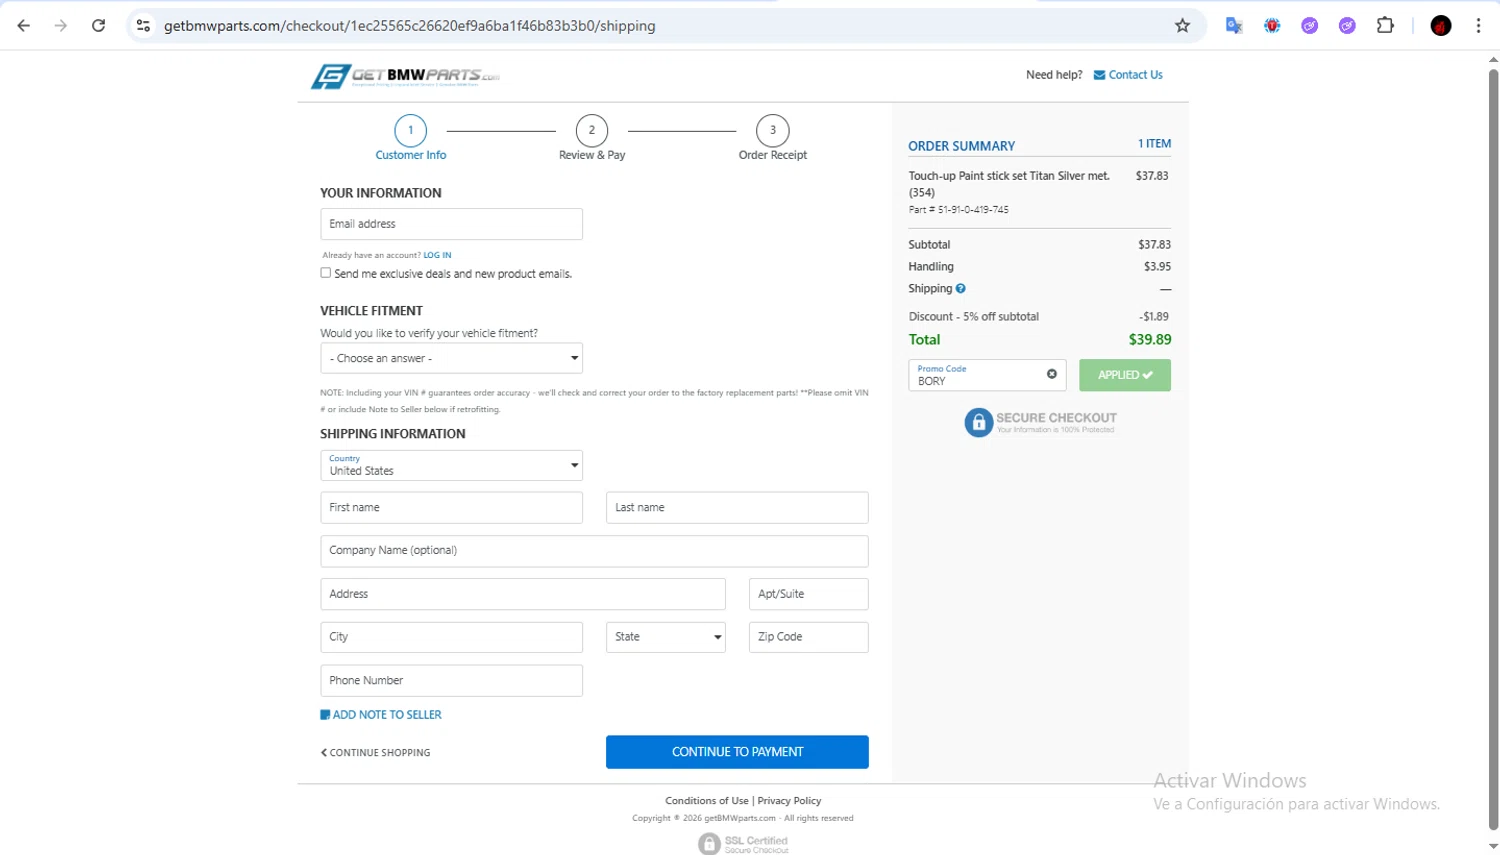
Task: Click the secure checkout lock badge
Action: point(1040,422)
